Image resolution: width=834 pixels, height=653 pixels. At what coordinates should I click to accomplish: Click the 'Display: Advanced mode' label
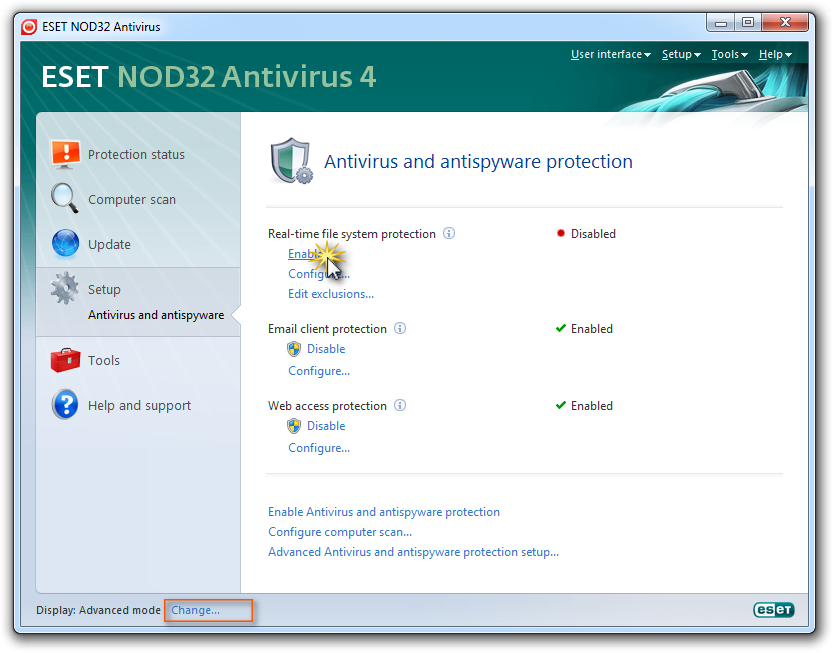98,610
